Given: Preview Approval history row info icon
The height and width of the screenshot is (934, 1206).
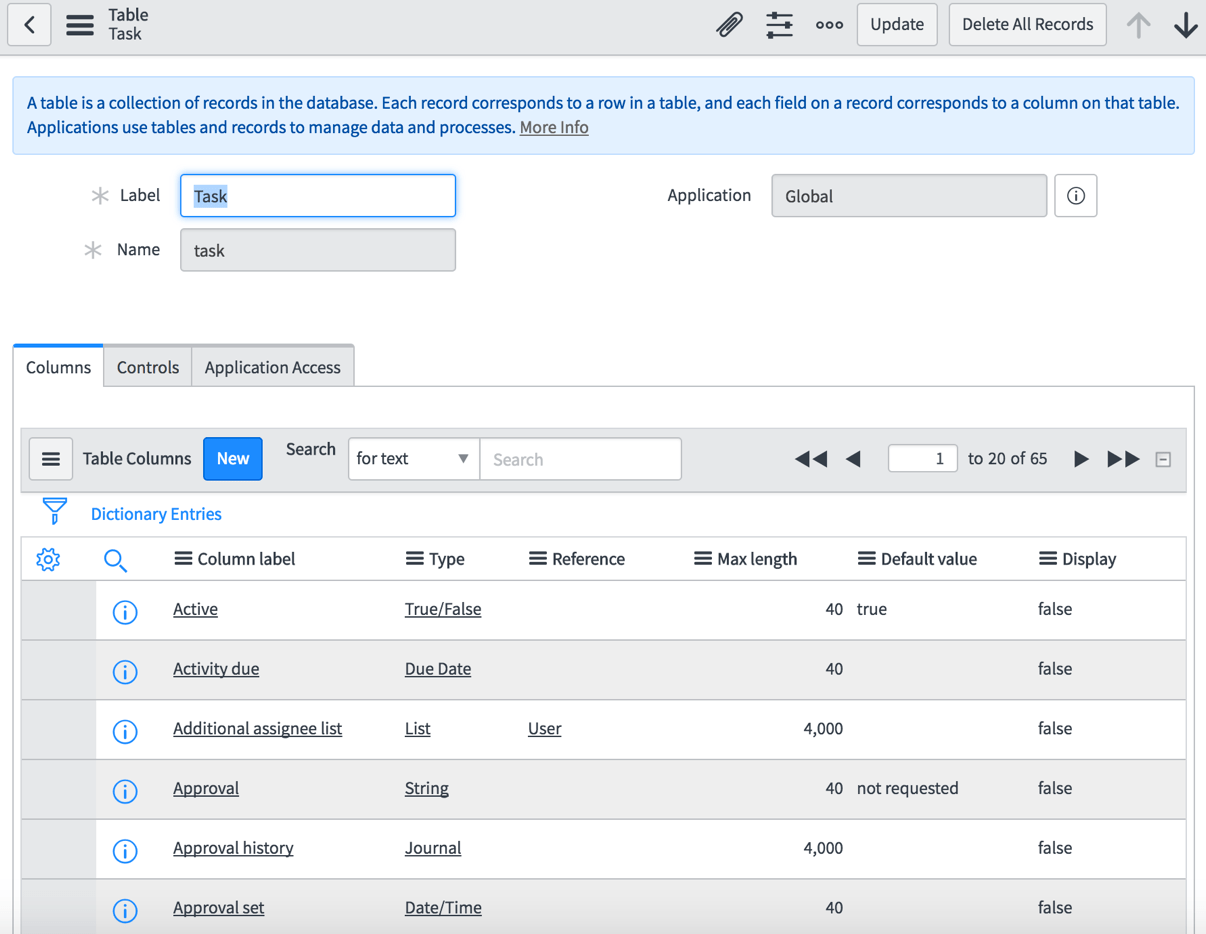Looking at the screenshot, I should (x=125, y=851).
